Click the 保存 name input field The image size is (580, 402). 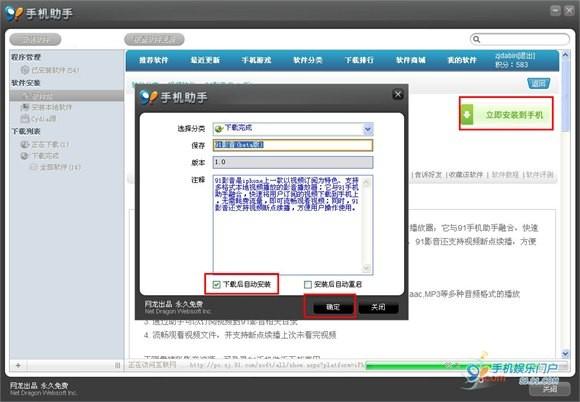[293, 145]
